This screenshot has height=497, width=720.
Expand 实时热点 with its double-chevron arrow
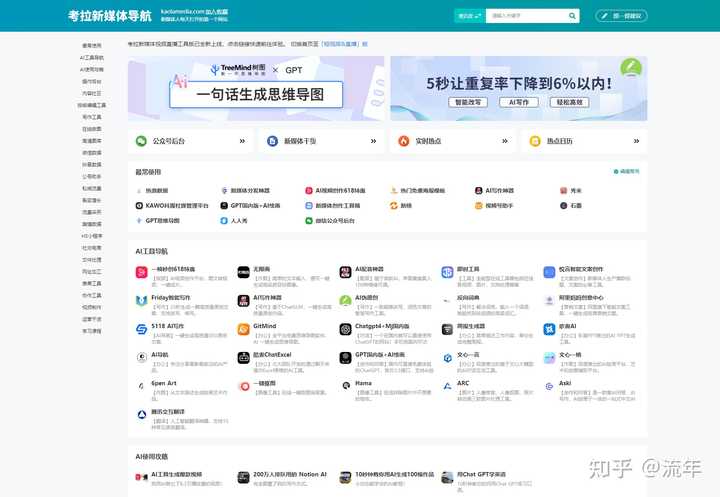click(x=505, y=141)
